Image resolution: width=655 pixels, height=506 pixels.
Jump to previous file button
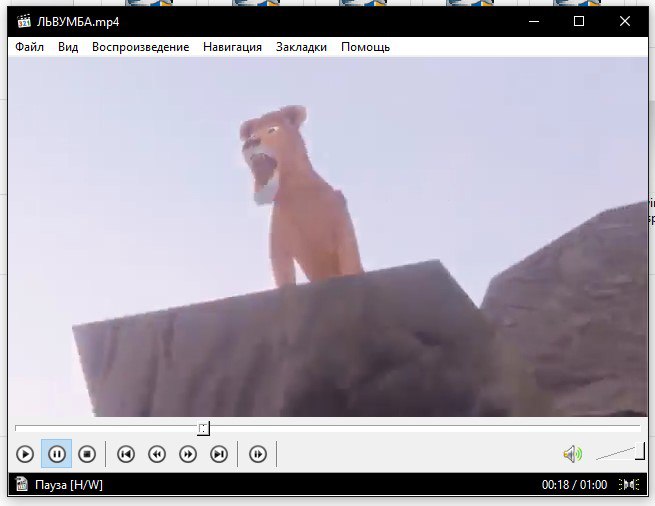[x=126, y=454]
